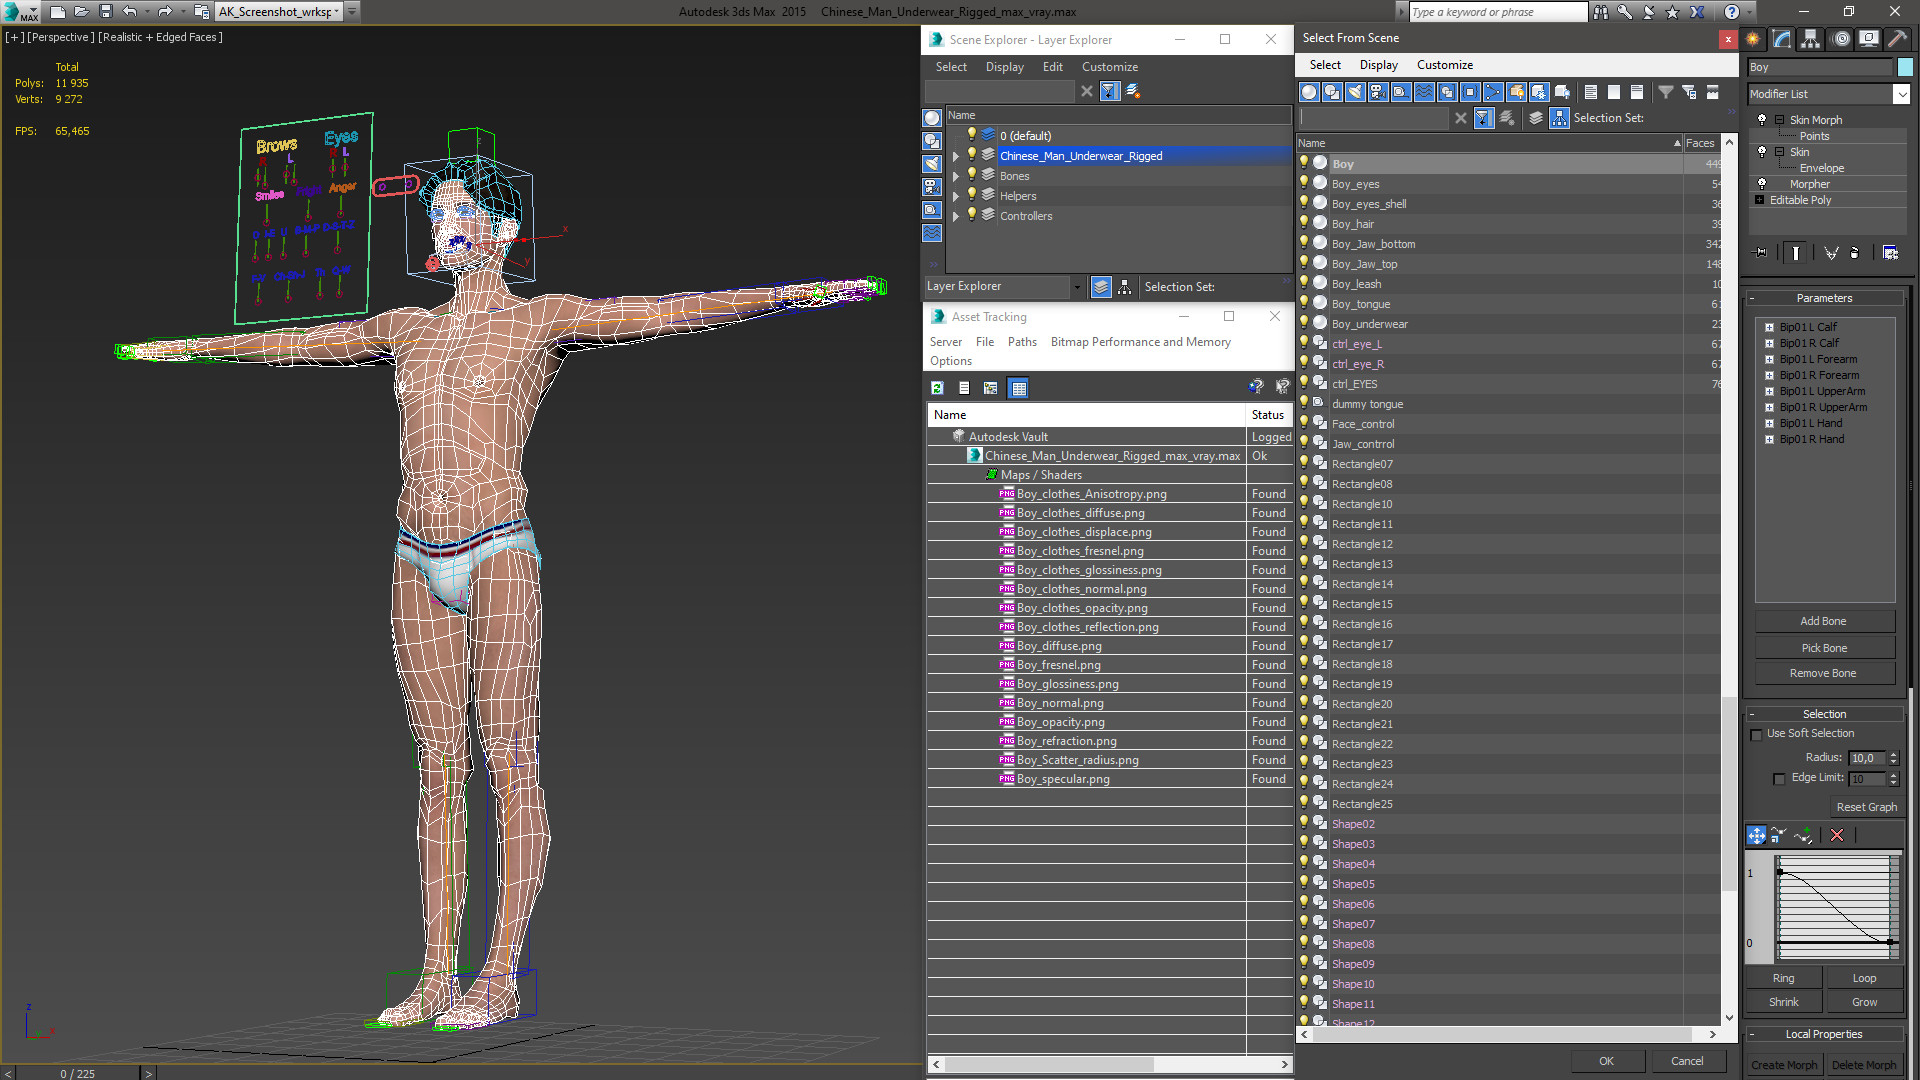Toggle Skin Morph modifier lightbulb

click(x=1762, y=120)
